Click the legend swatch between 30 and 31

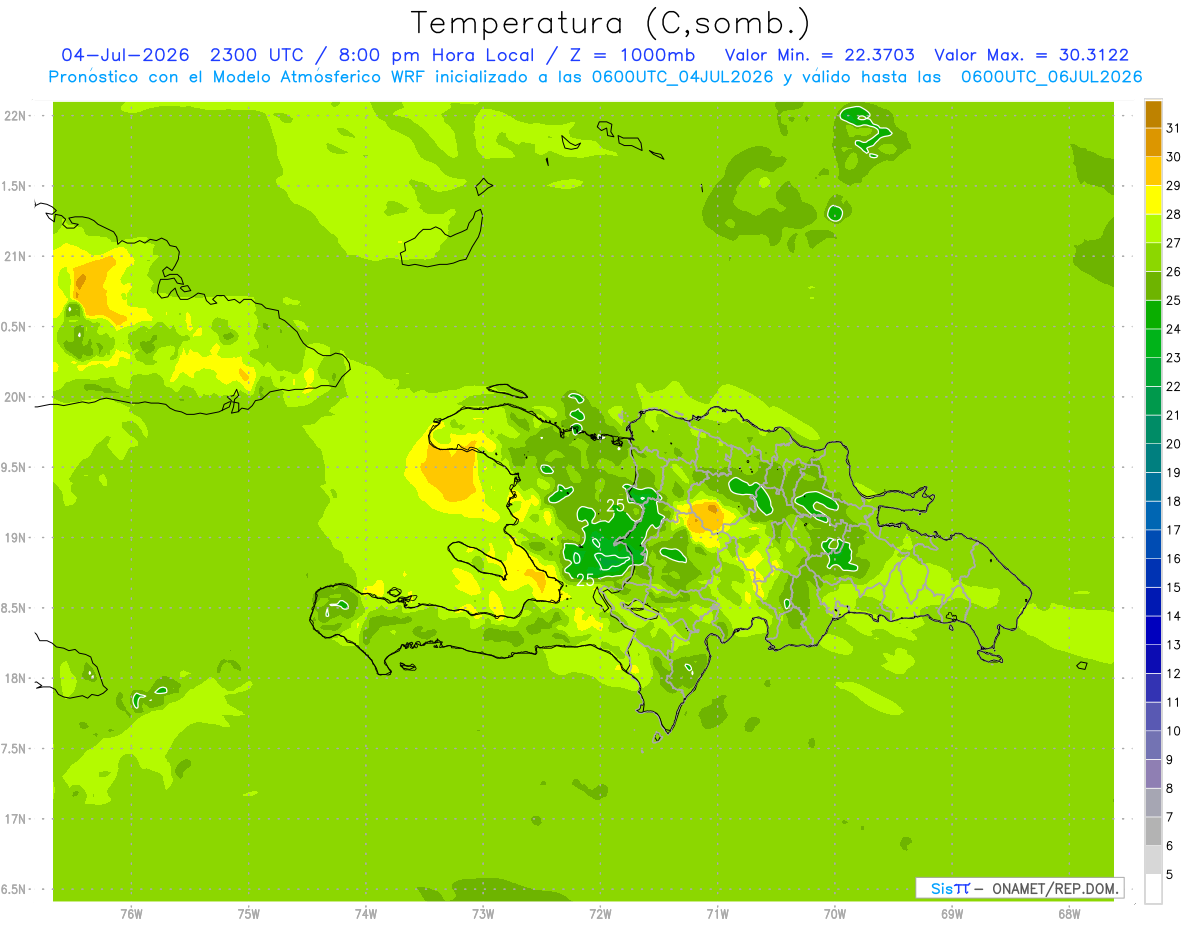1153,142
